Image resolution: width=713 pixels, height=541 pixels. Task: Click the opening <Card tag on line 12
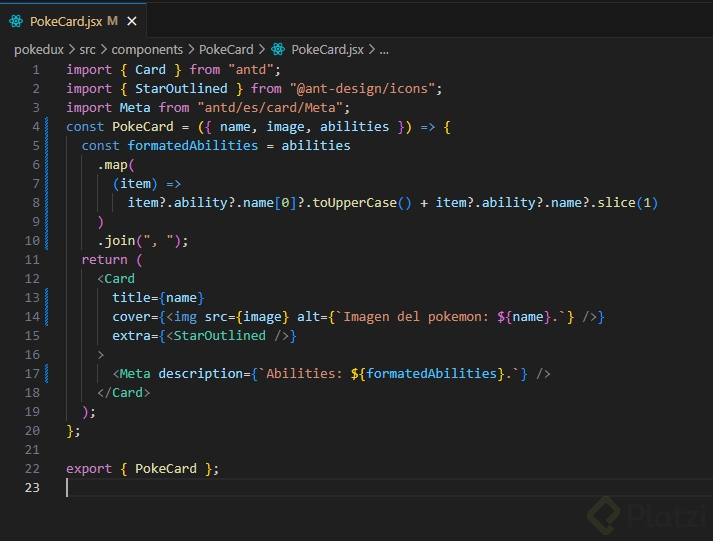(x=116, y=279)
